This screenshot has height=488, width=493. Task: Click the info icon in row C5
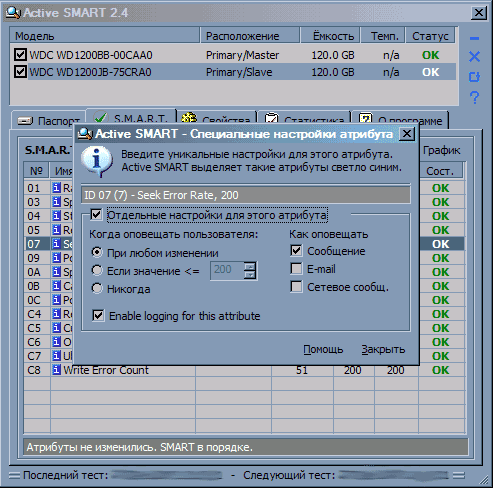(56, 328)
